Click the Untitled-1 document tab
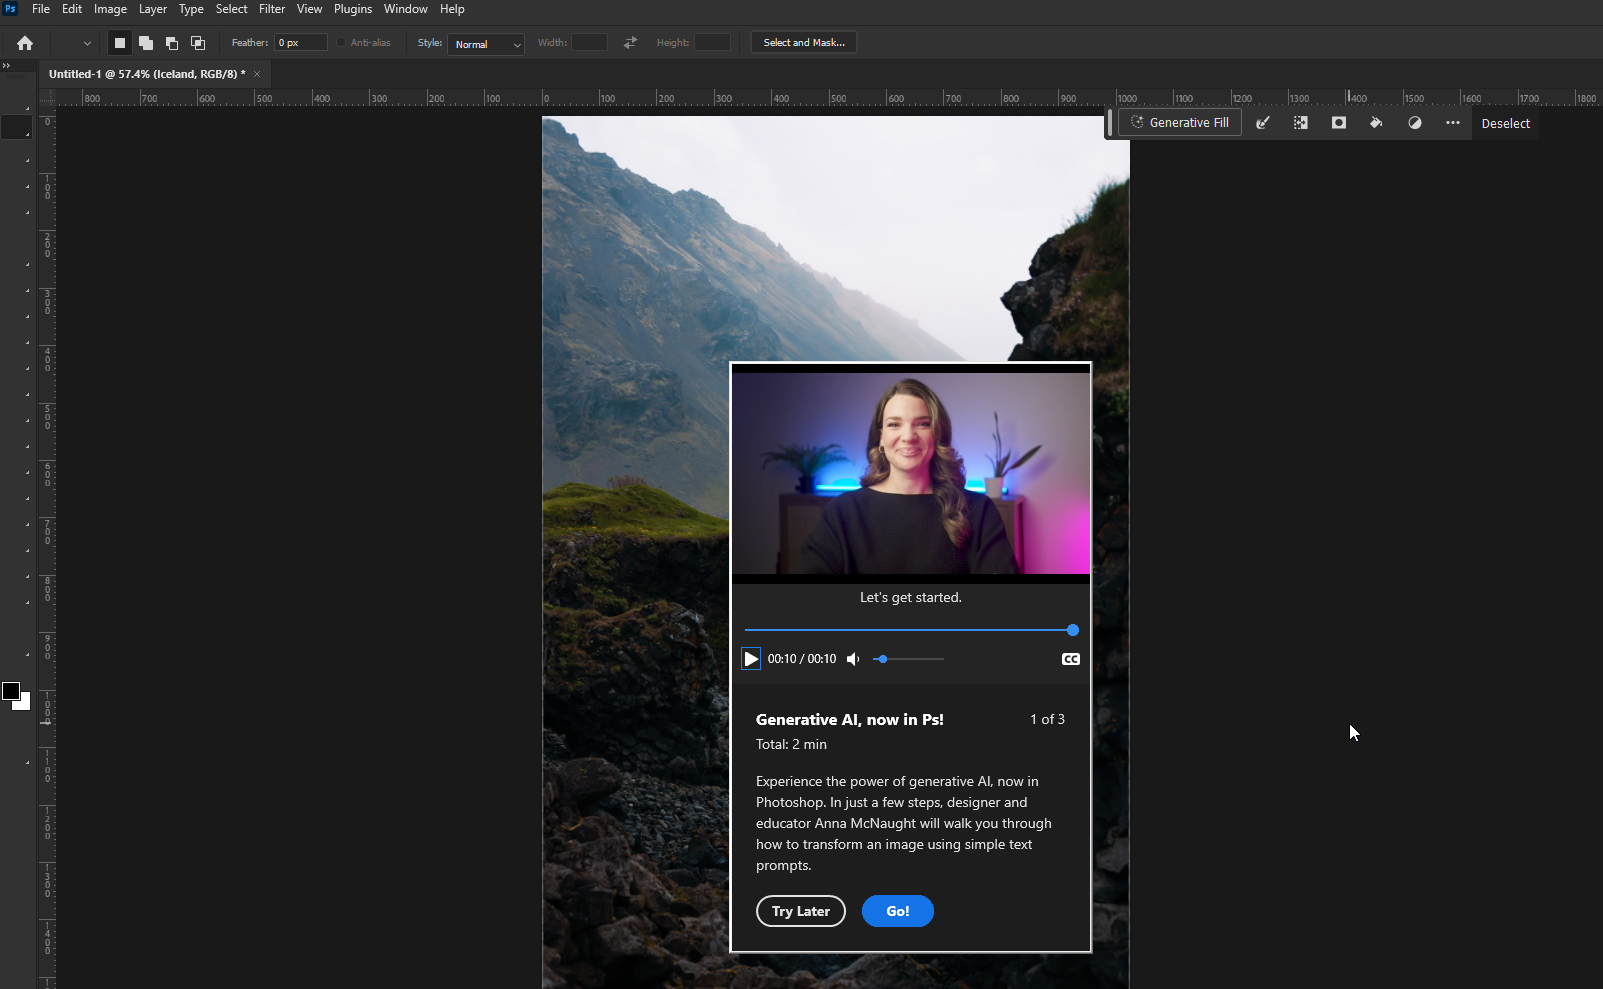The height and width of the screenshot is (989, 1603). 145,73
